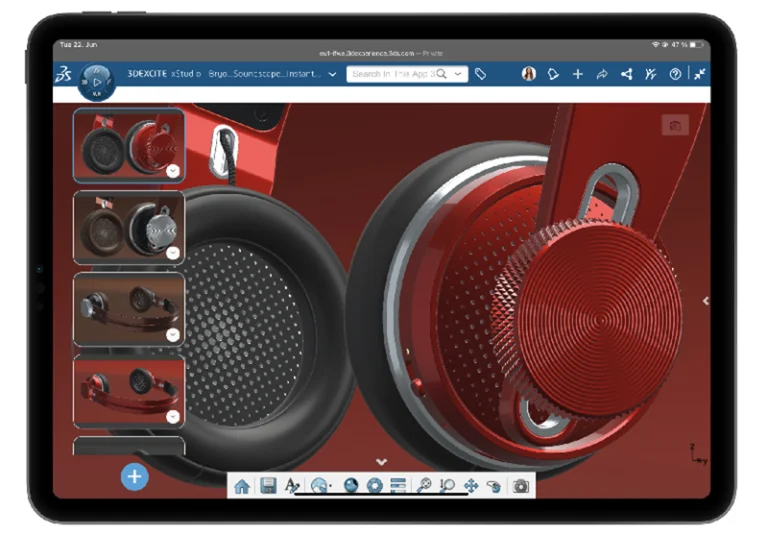Click the plus icon in top bar
The height and width of the screenshot is (536, 768).
[x=577, y=74]
